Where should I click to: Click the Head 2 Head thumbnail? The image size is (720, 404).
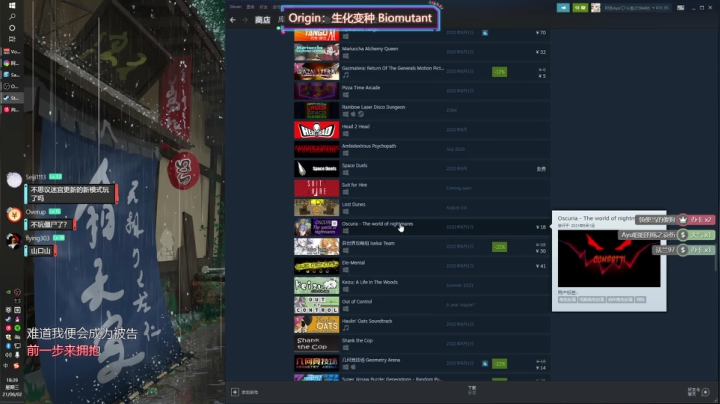point(316,130)
